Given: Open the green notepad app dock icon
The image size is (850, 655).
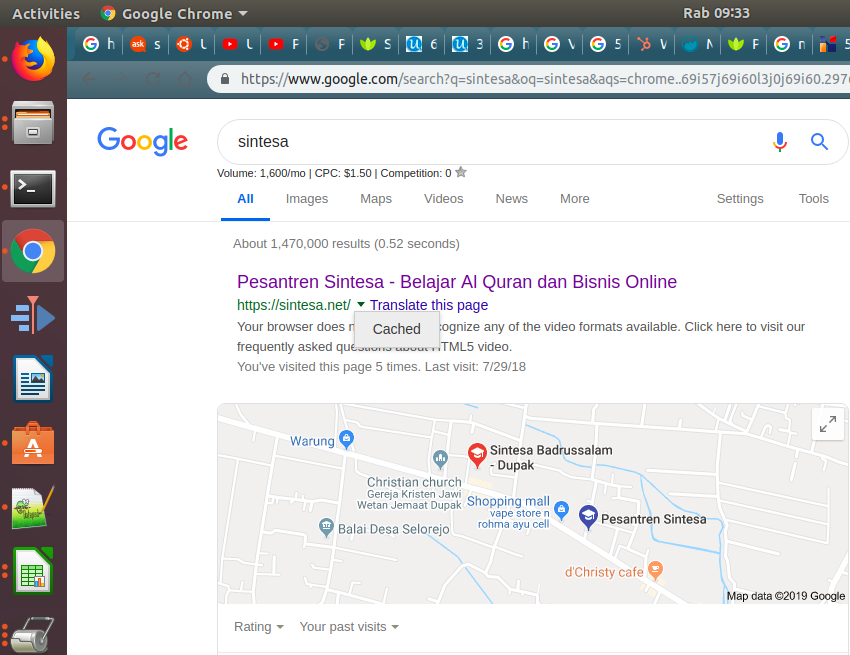Looking at the screenshot, I should click(33, 508).
